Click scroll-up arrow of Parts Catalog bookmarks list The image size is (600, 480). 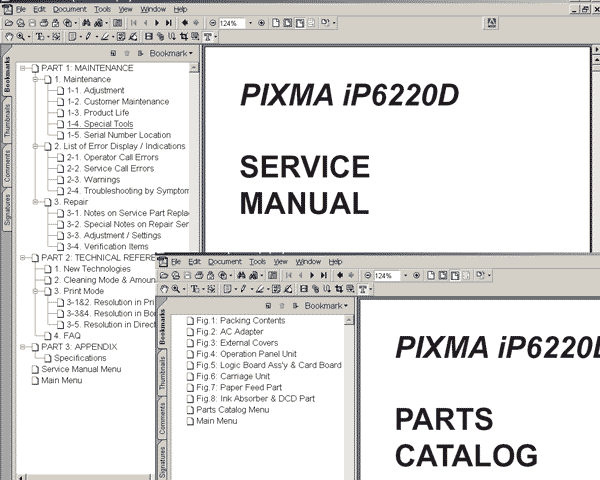(349, 320)
